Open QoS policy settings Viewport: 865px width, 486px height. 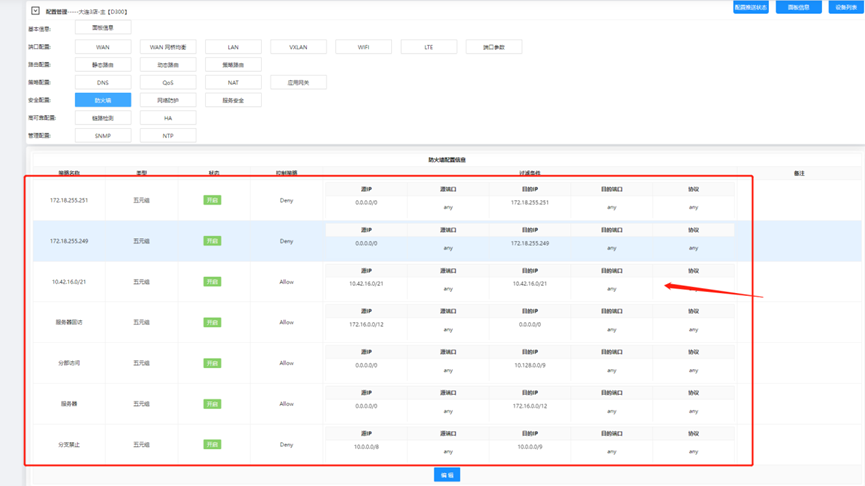[x=168, y=83]
